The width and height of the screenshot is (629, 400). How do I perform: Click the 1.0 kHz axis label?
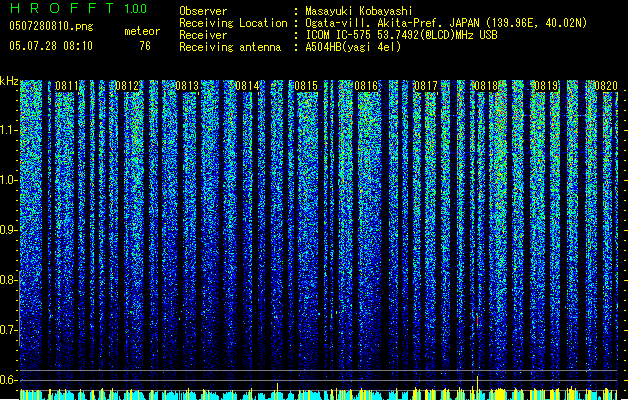coord(8,180)
